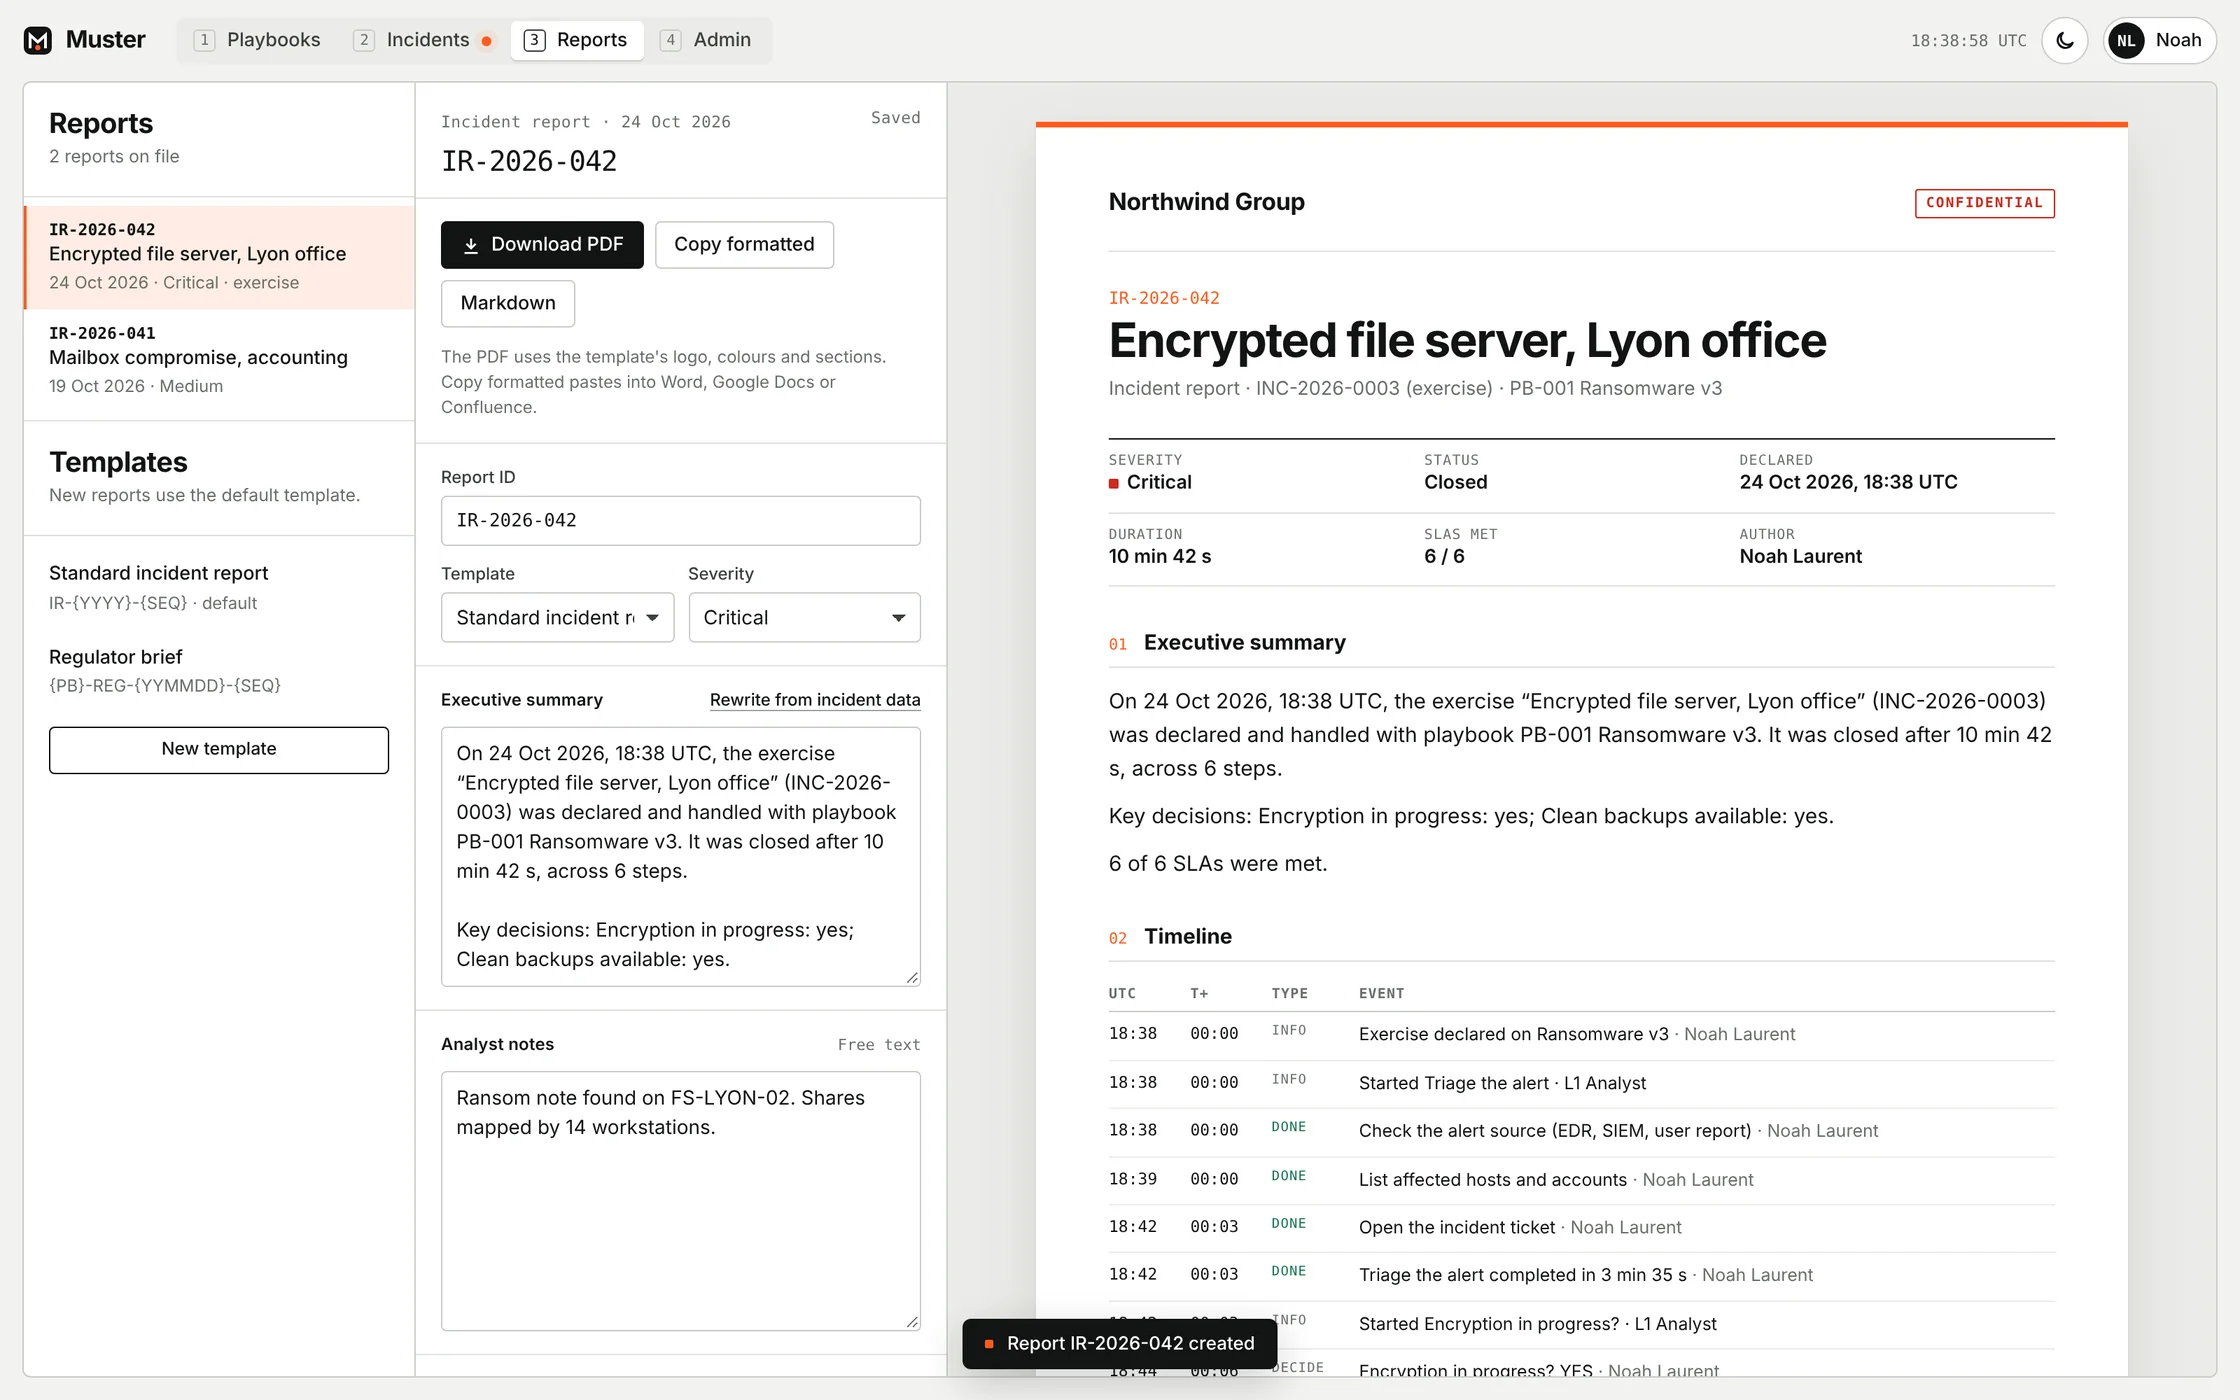This screenshot has width=2240, height=1400.
Task: Click the Download PDF button
Action: click(542, 245)
